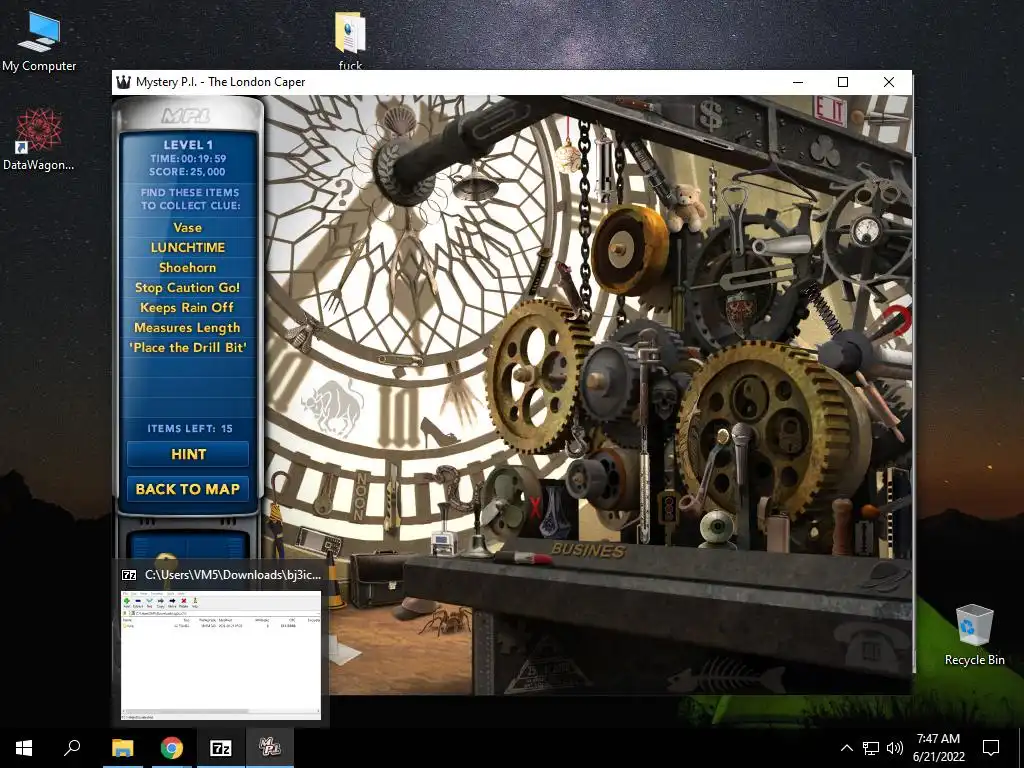Open the 7-Zip window preview thumbnail
Viewport: 1024px width, 768px height.
pyautogui.click(x=221, y=656)
